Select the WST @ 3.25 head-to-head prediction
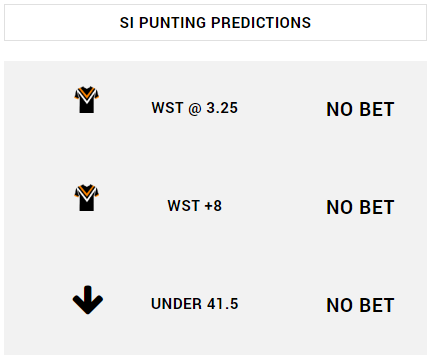432x360 pixels. pos(195,108)
